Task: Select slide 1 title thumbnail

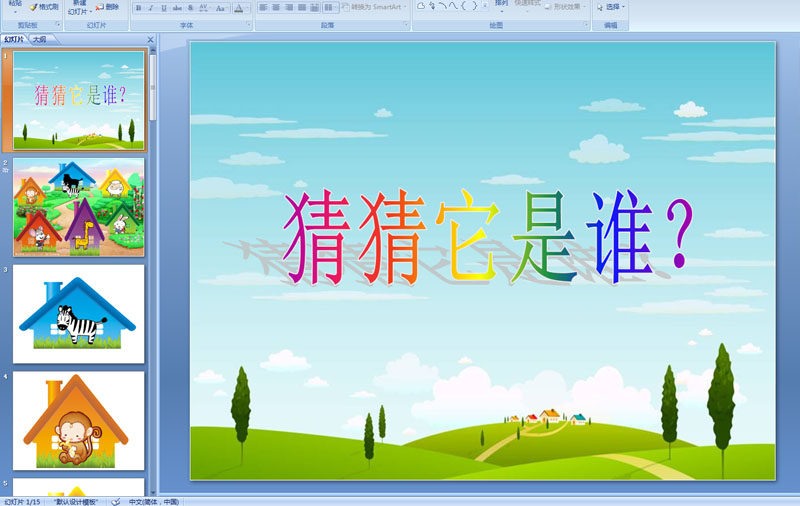Action: pos(79,100)
